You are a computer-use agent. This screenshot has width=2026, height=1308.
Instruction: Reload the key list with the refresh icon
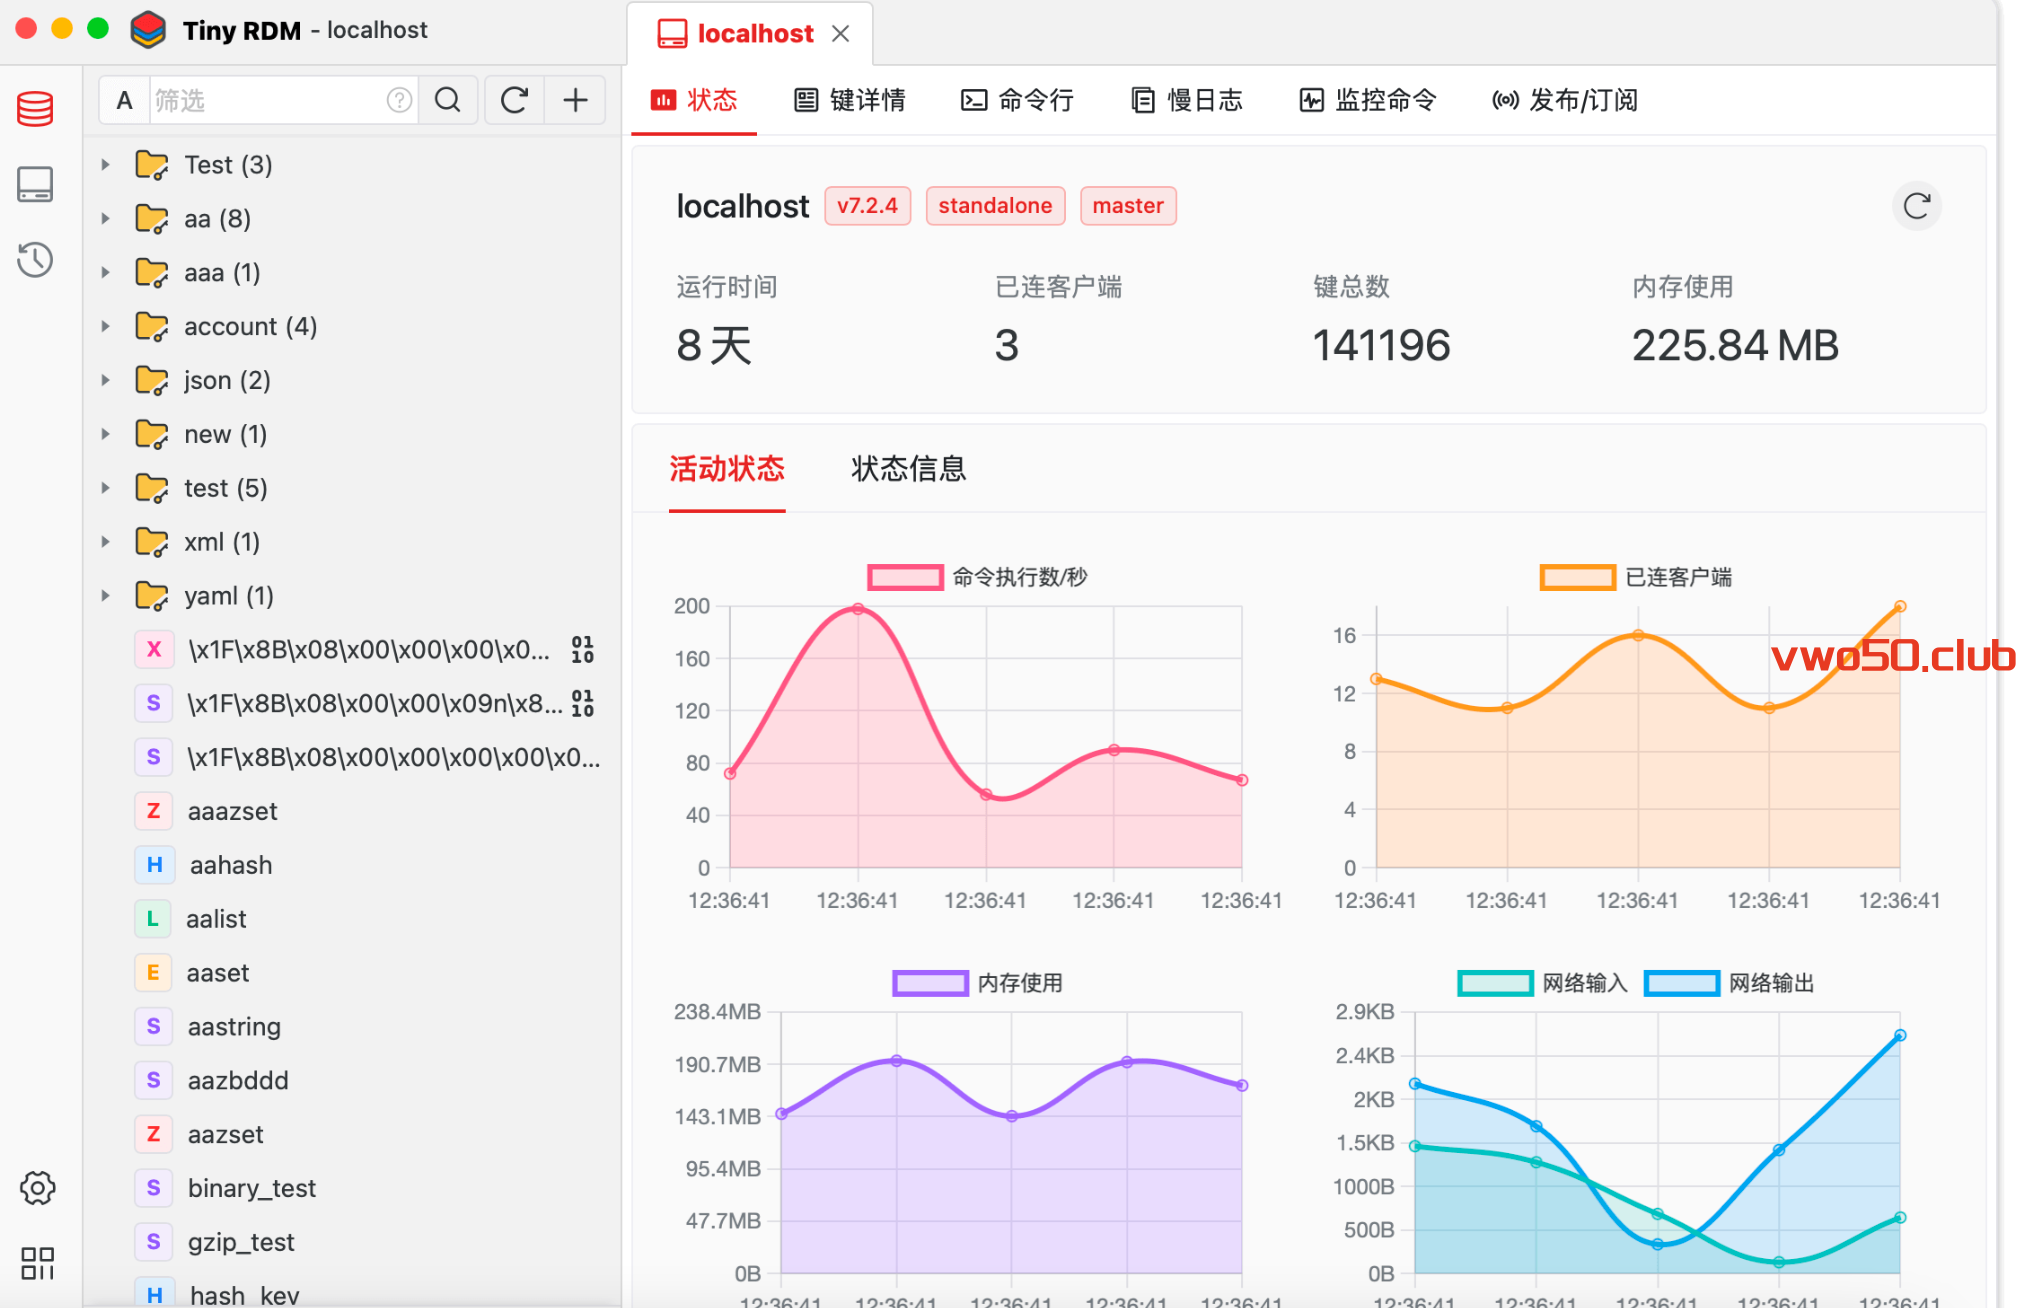click(514, 100)
